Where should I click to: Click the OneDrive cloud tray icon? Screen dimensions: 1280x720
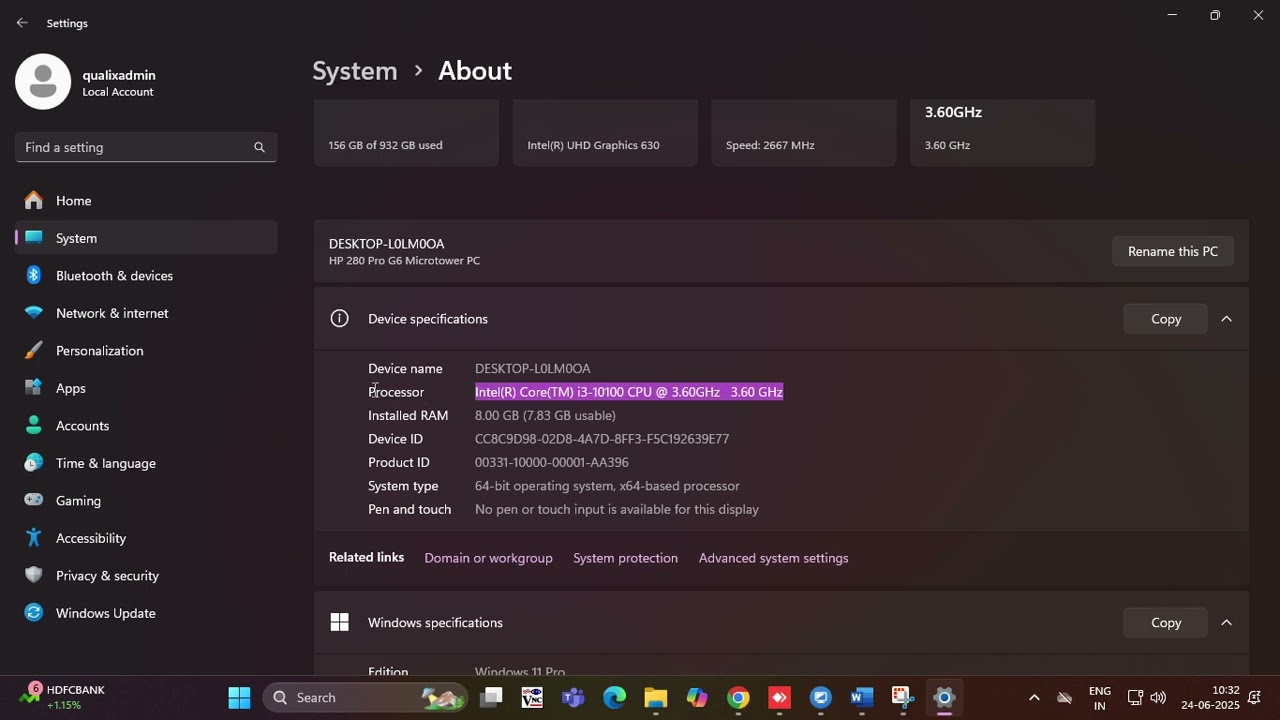(1065, 698)
